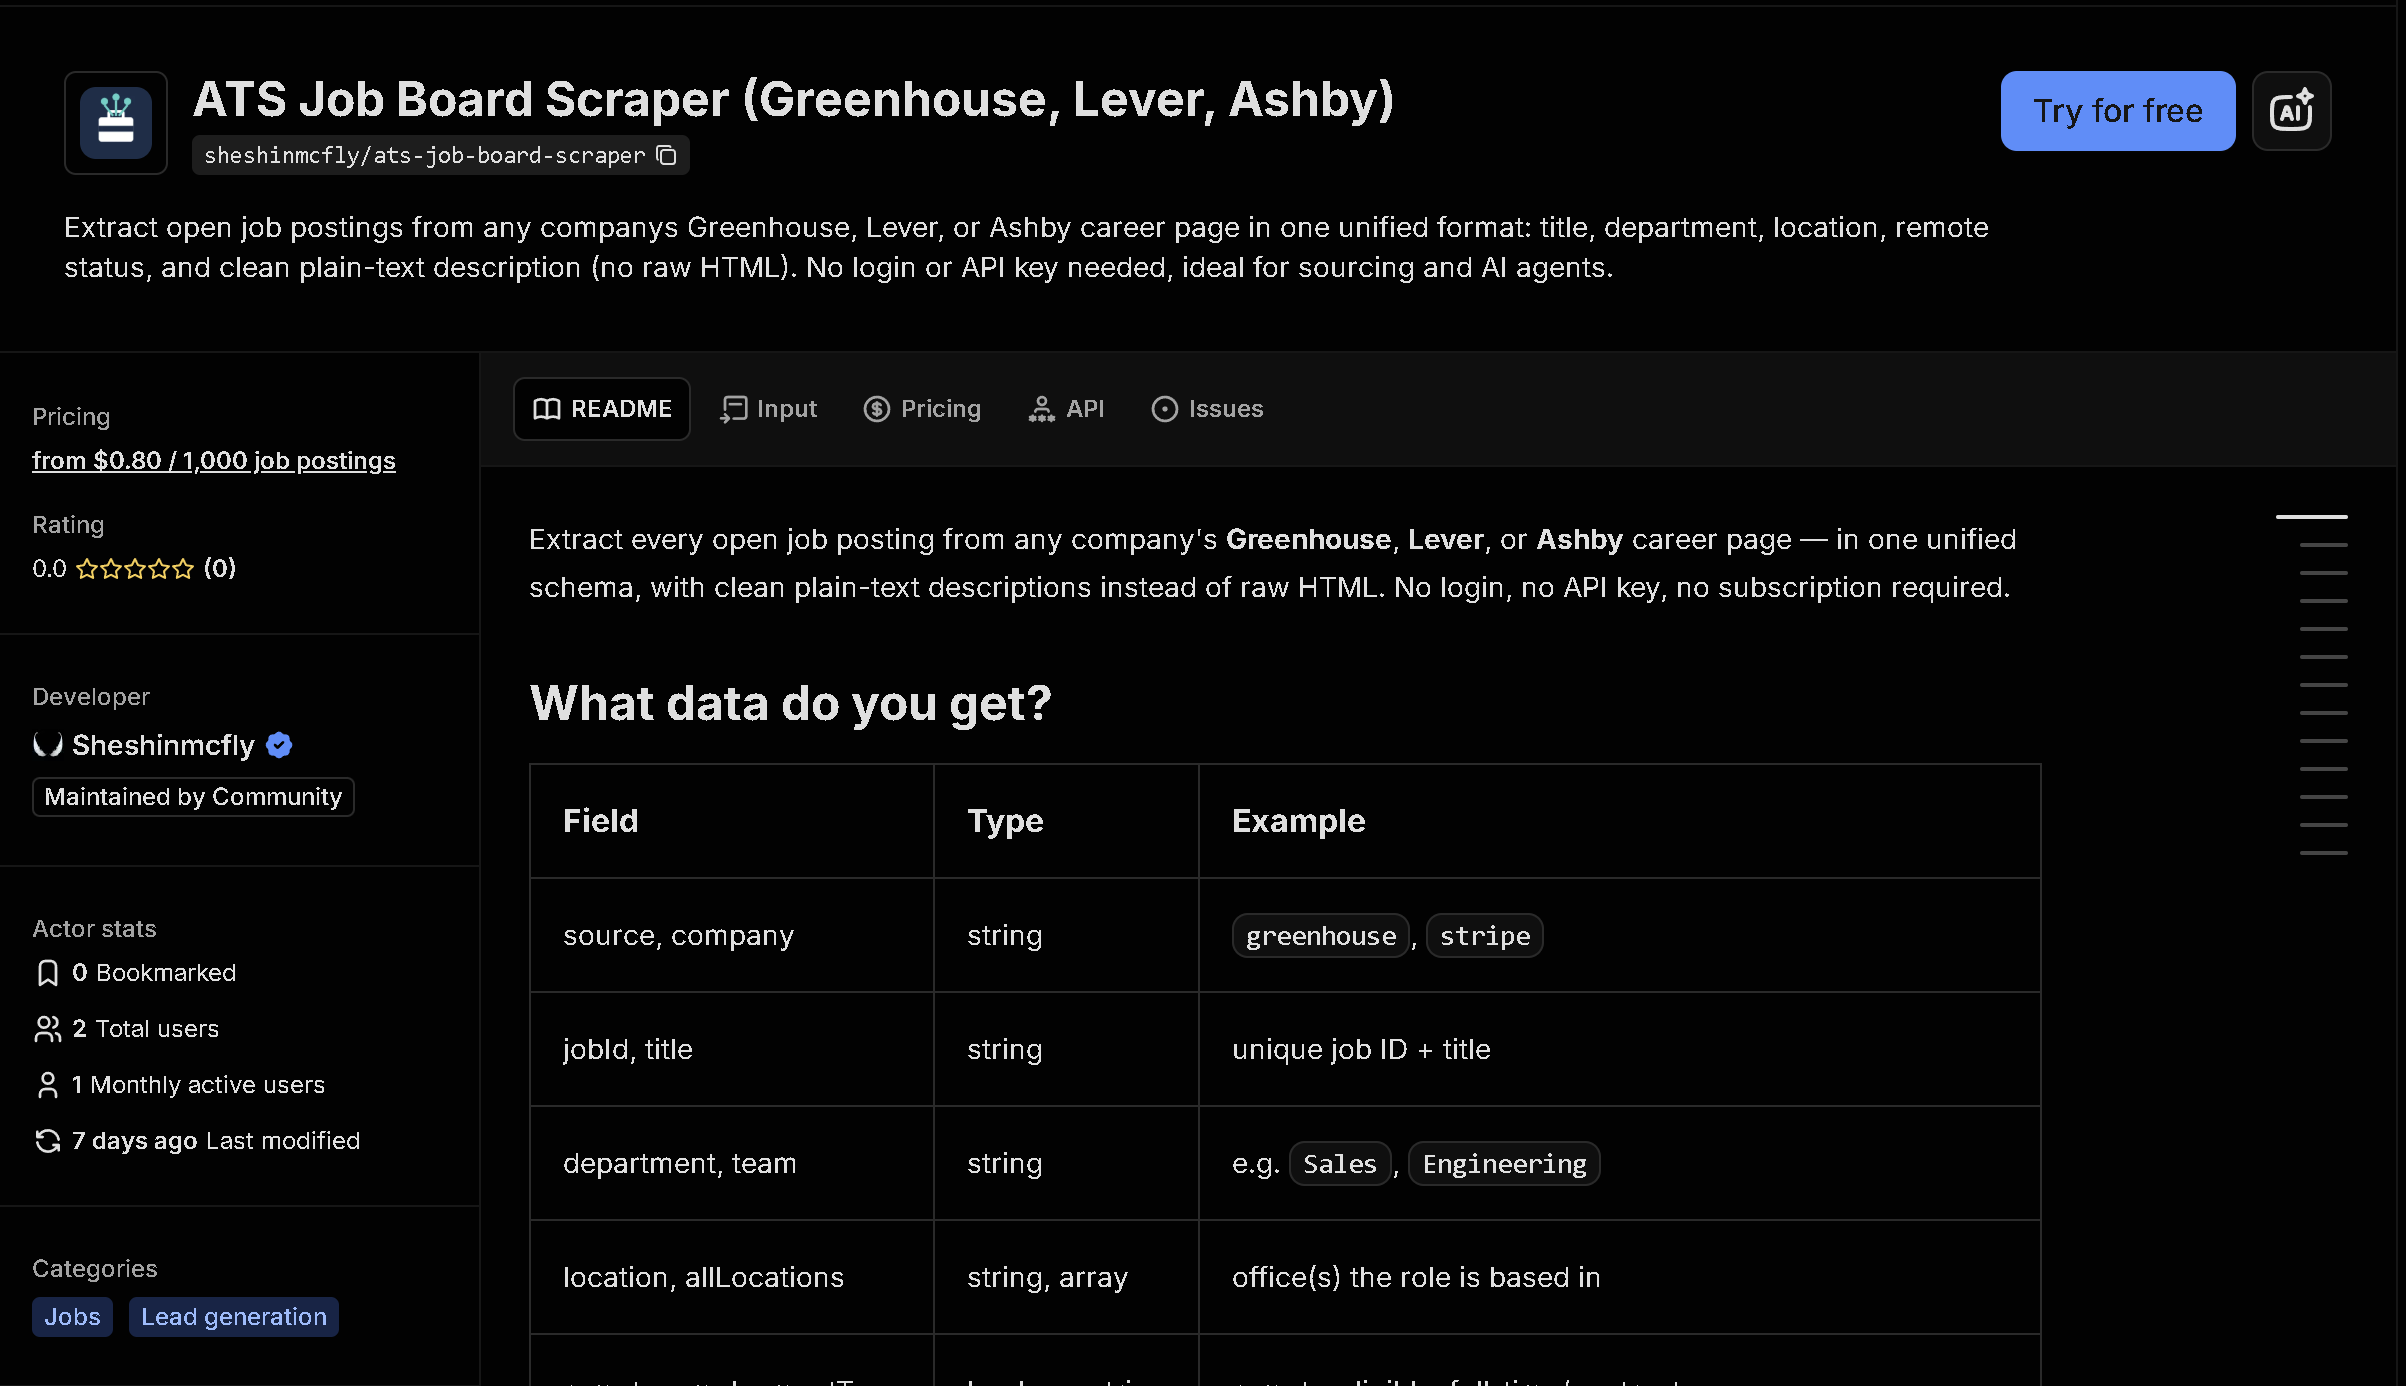Click the rating stars
This screenshot has height=1386, width=2406.
tap(135, 569)
